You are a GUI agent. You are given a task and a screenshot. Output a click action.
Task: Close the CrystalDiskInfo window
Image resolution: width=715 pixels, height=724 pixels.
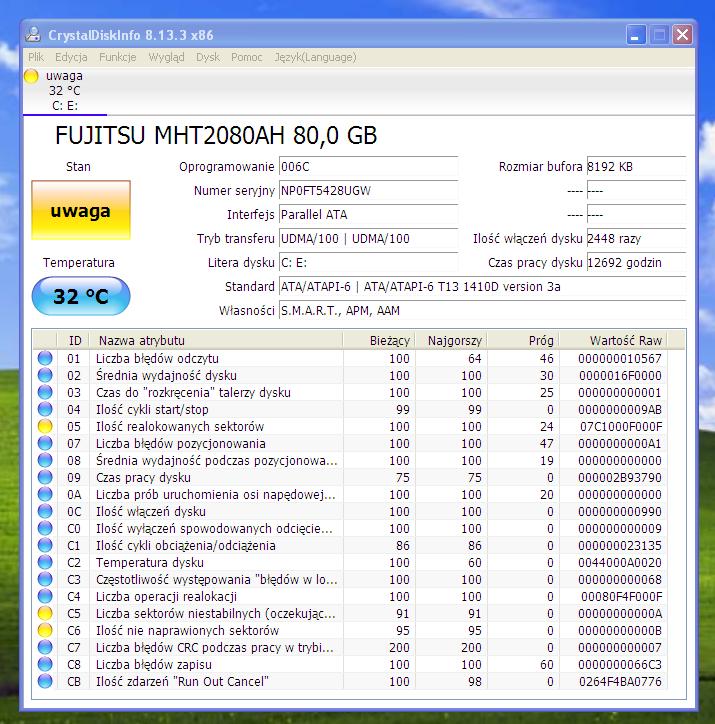[683, 35]
